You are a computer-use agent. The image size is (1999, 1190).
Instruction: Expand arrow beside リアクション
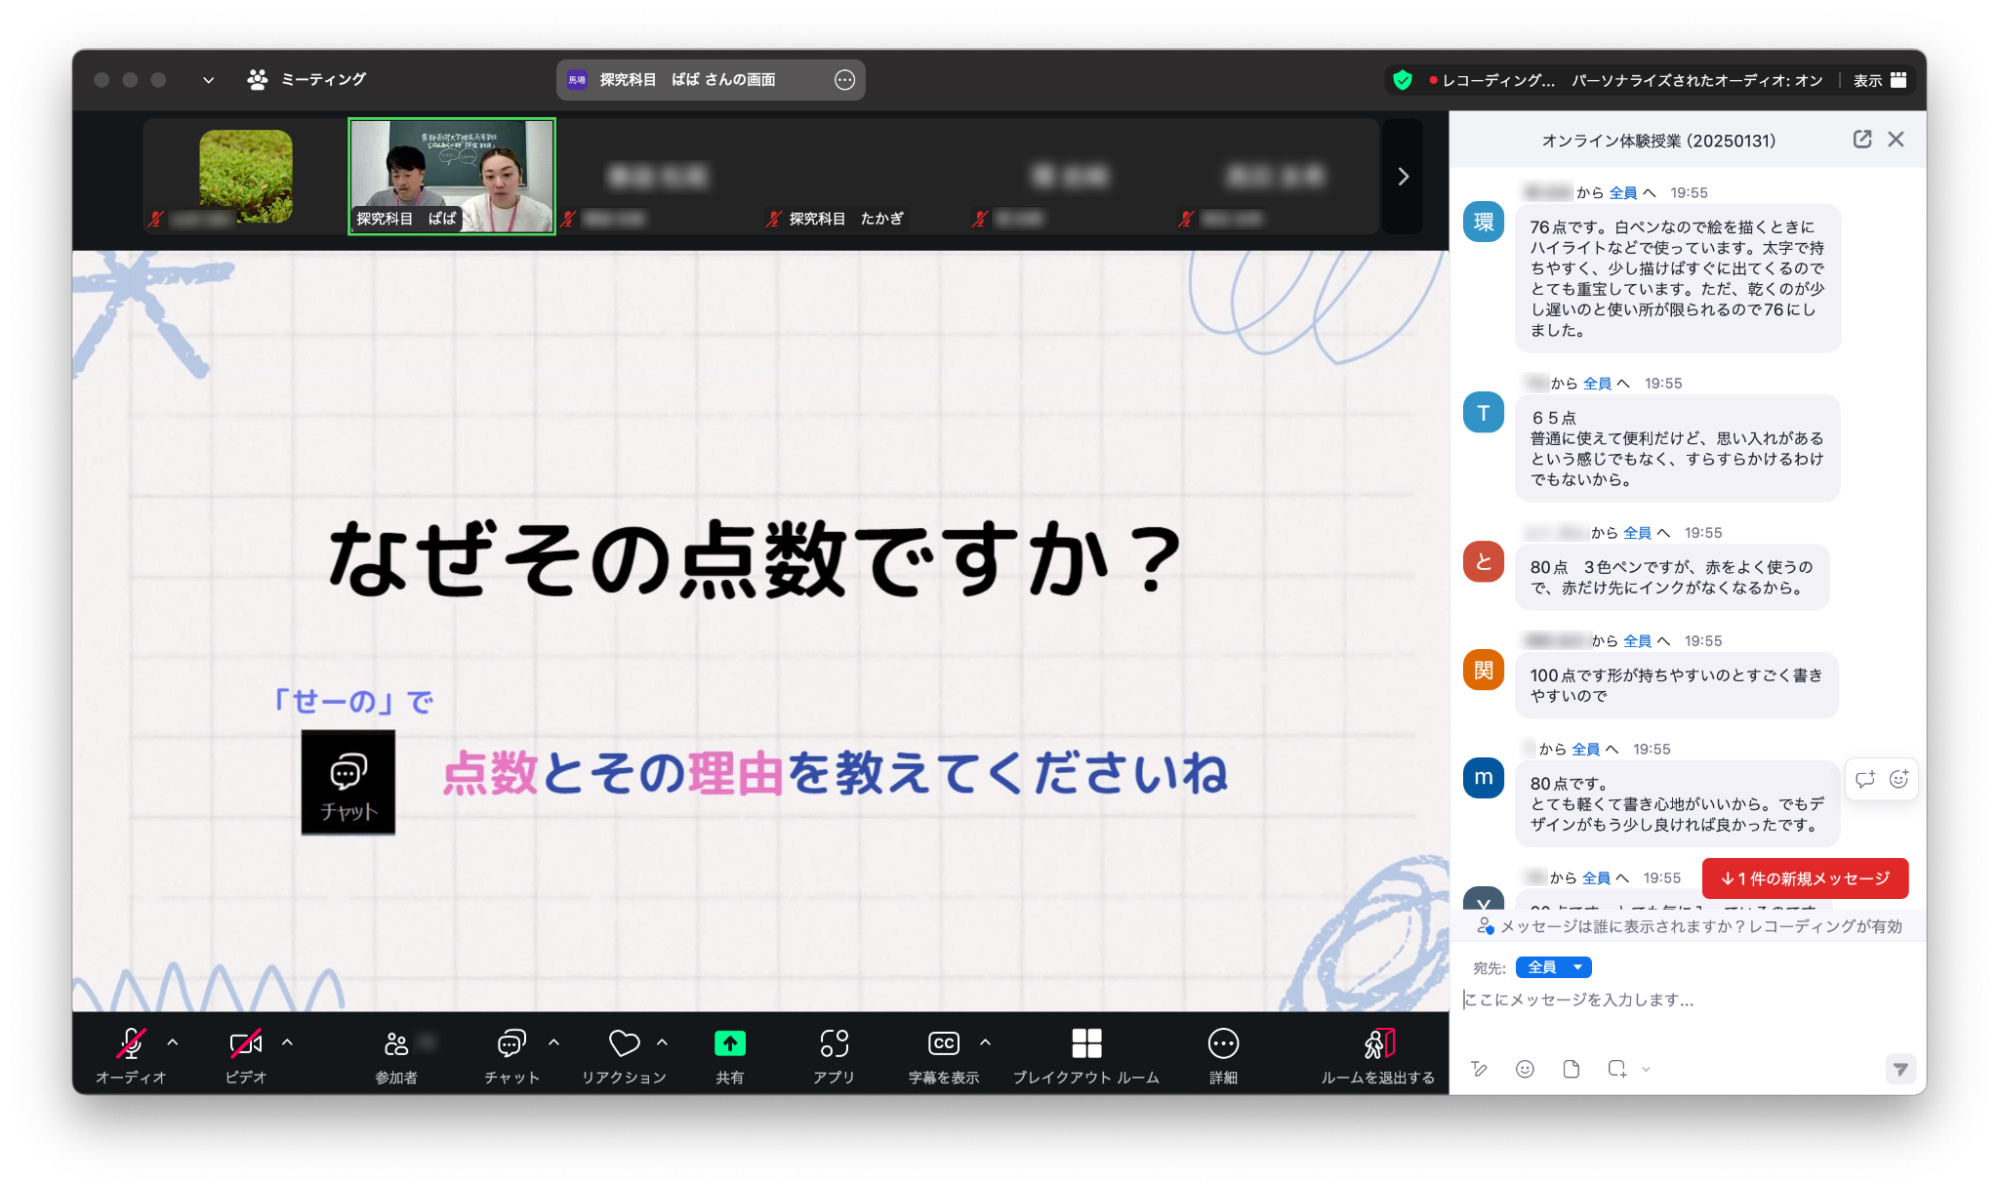point(662,1042)
